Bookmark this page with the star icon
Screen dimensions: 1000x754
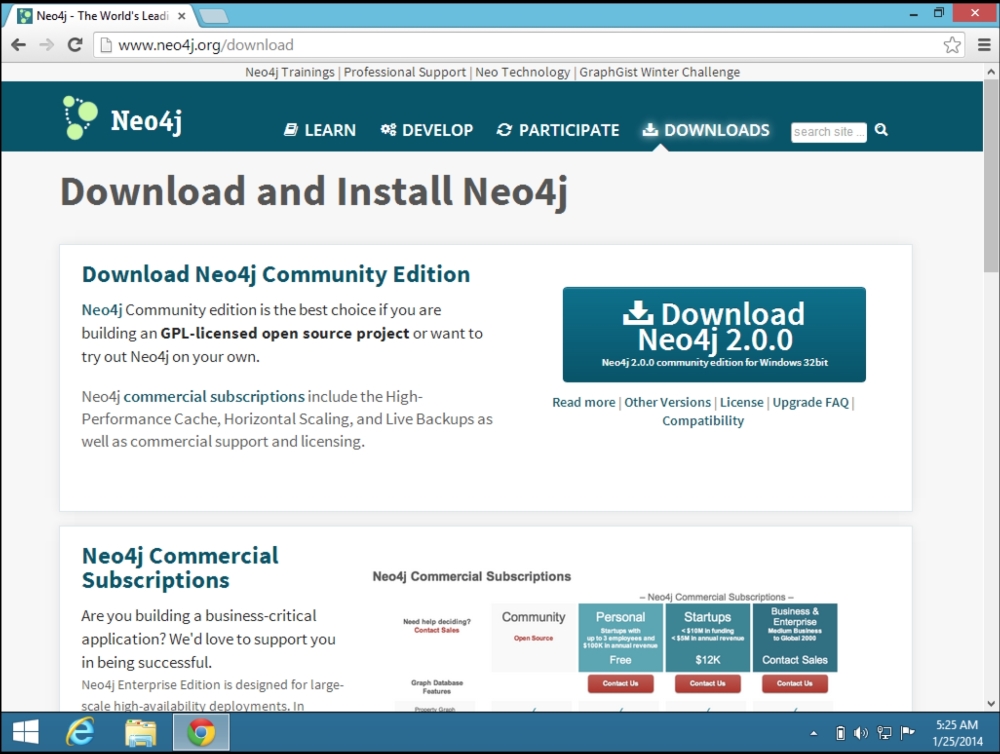[x=952, y=45]
